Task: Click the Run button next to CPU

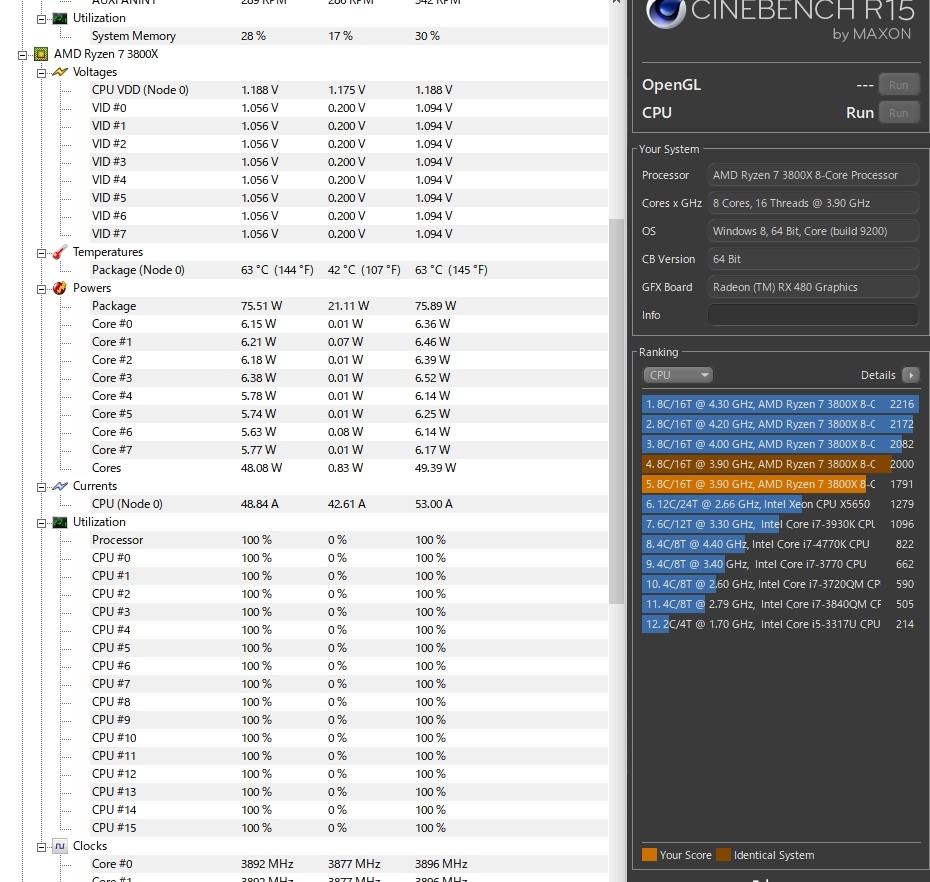Action: pos(898,113)
